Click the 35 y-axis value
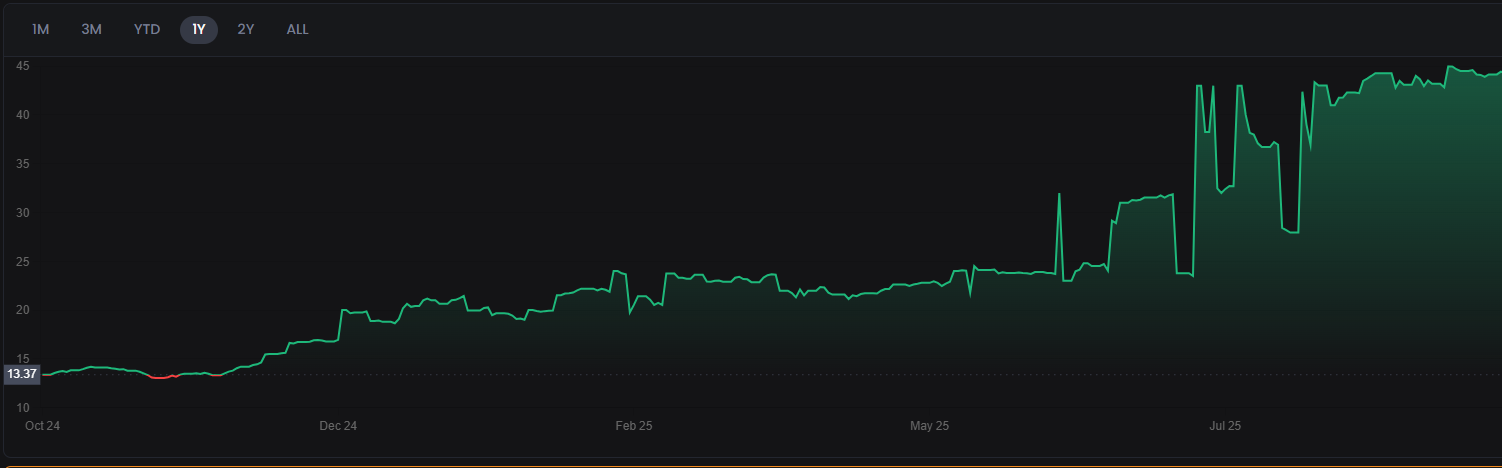The width and height of the screenshot is (1502, 468). 22,164
